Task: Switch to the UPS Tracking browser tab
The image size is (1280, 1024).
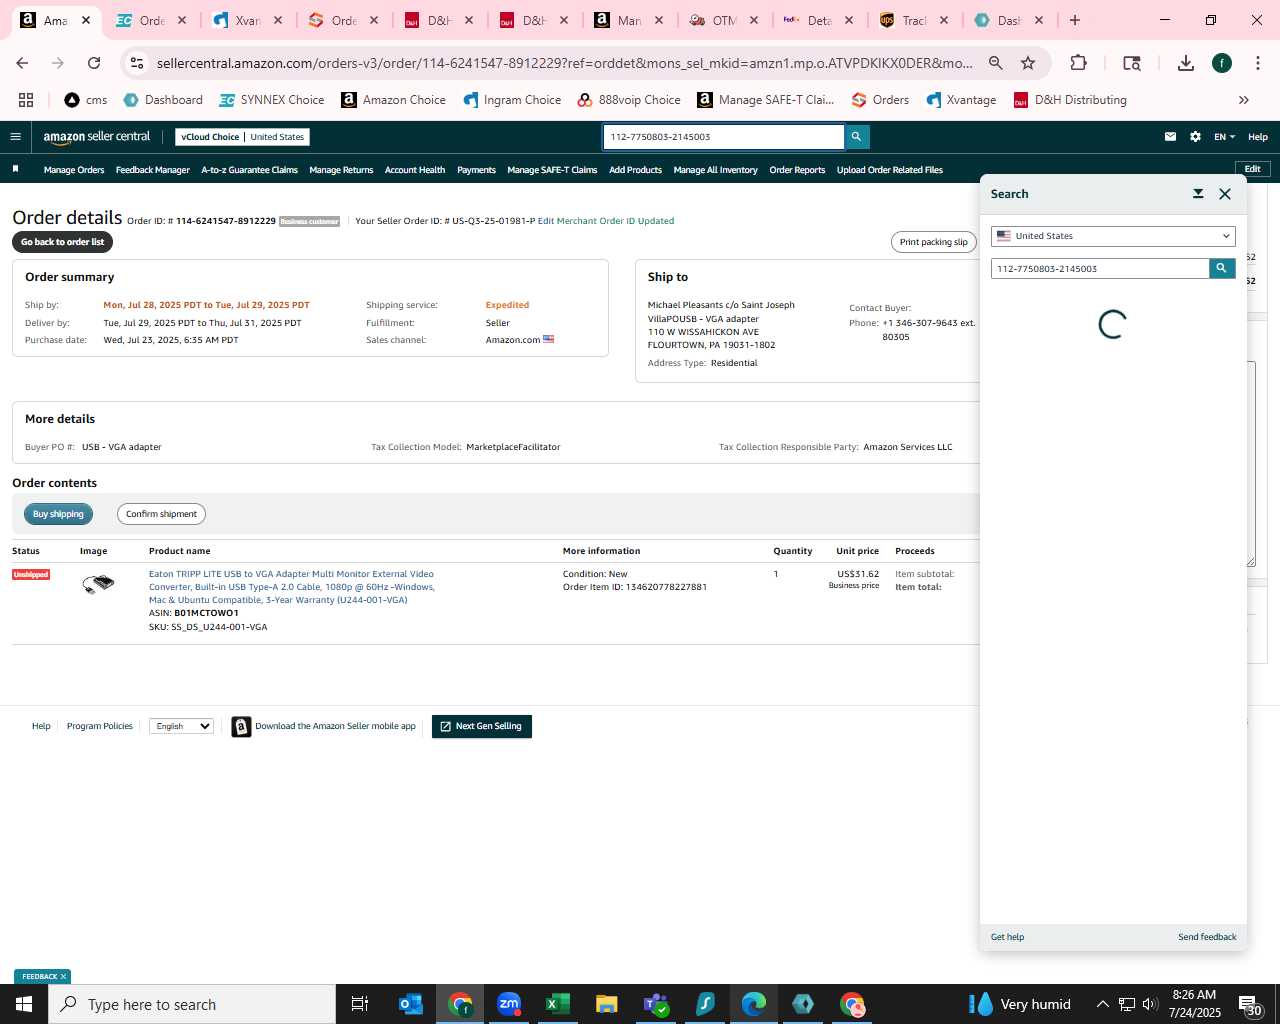Action: [x=914, y=20]
